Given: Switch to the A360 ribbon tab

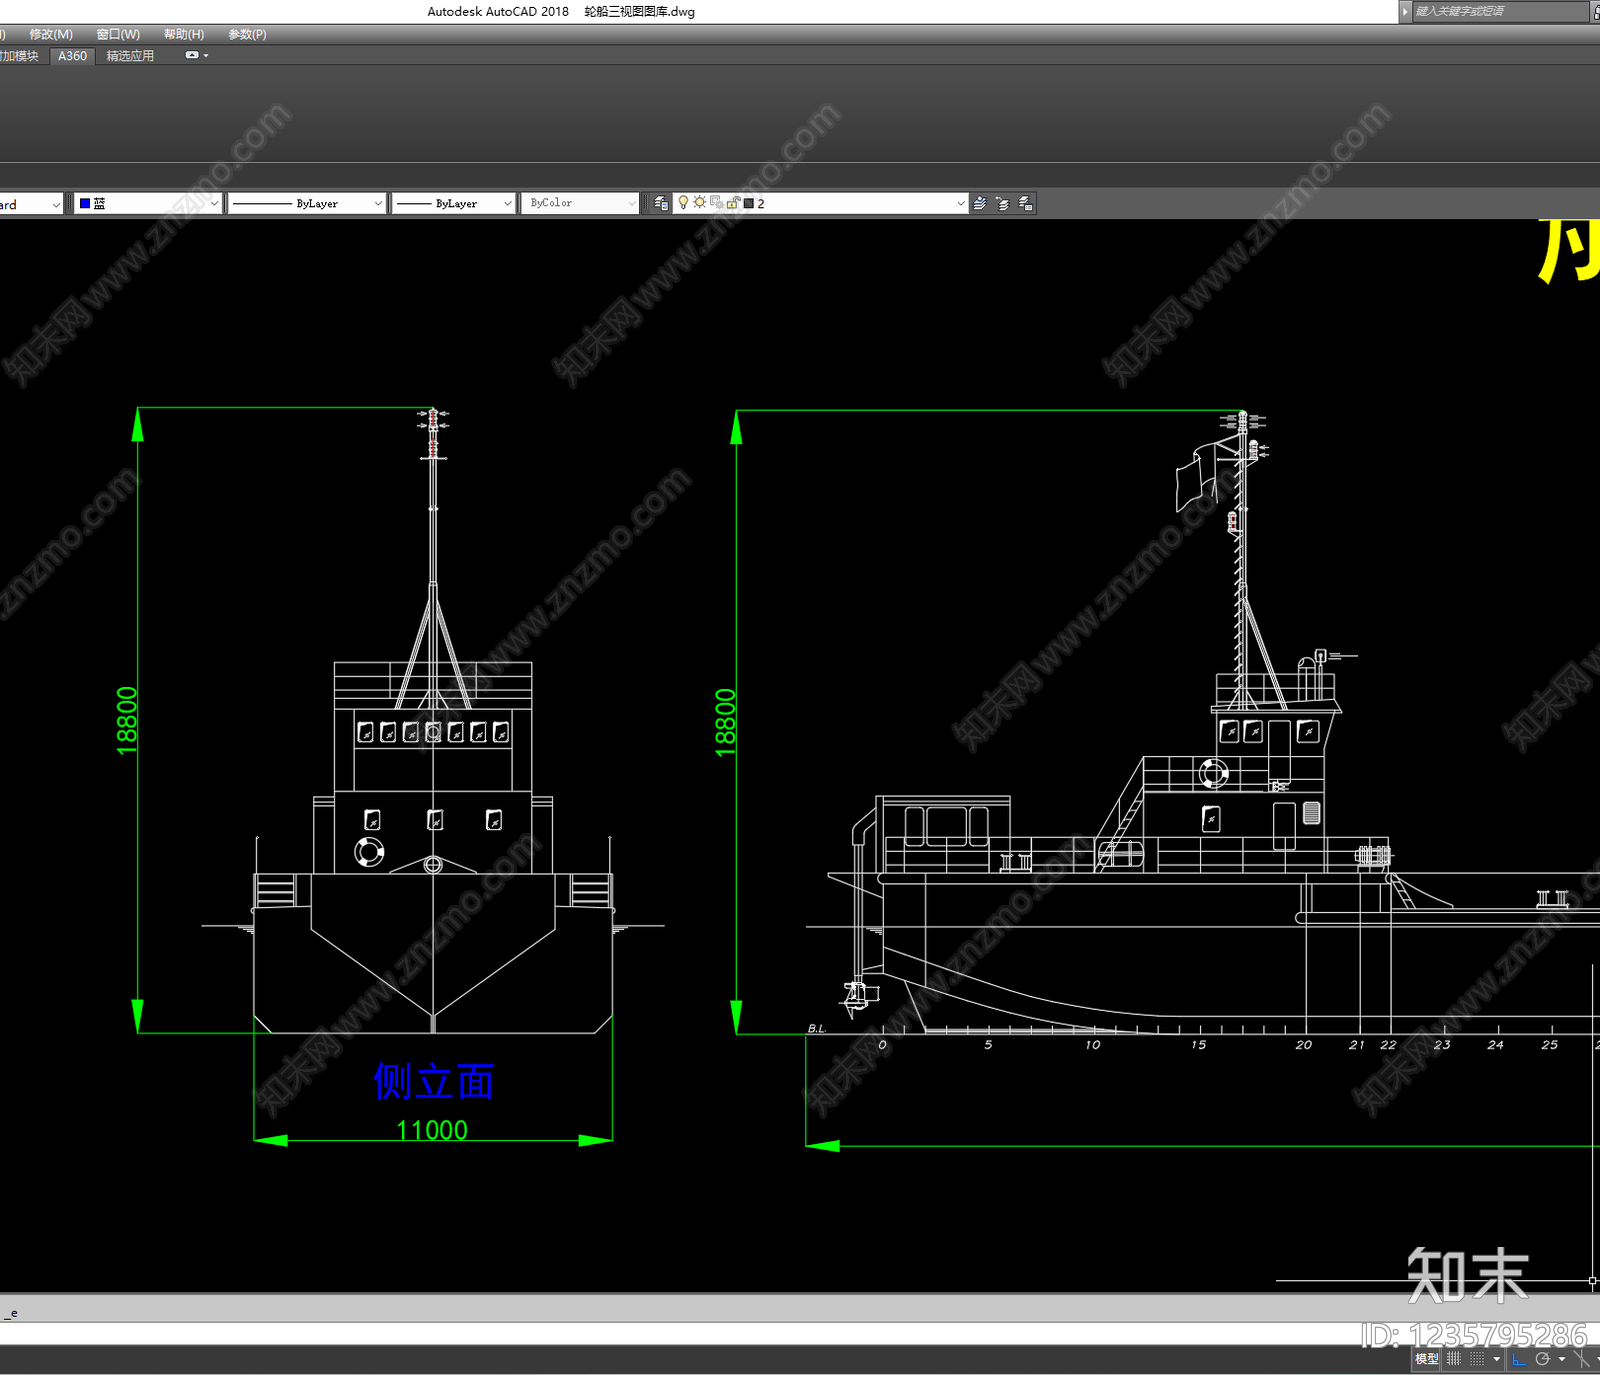Looking at the screenshot, I should (72, 56).
